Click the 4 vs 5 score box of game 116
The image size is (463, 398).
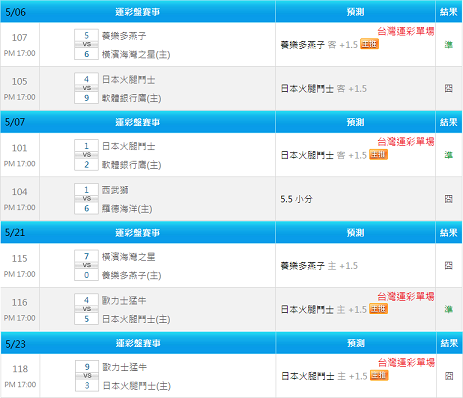tap(86, 309)
